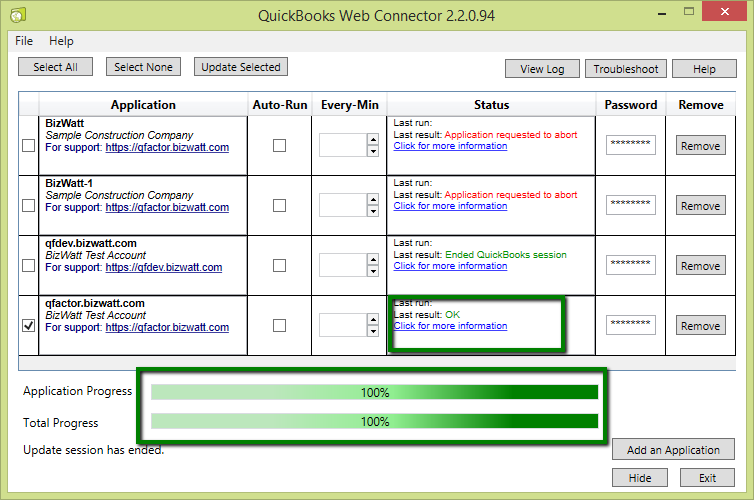The height and width of the screenshot is (500, 754).
Task: Click the Every-Min column header
Action: pos(350,105)
